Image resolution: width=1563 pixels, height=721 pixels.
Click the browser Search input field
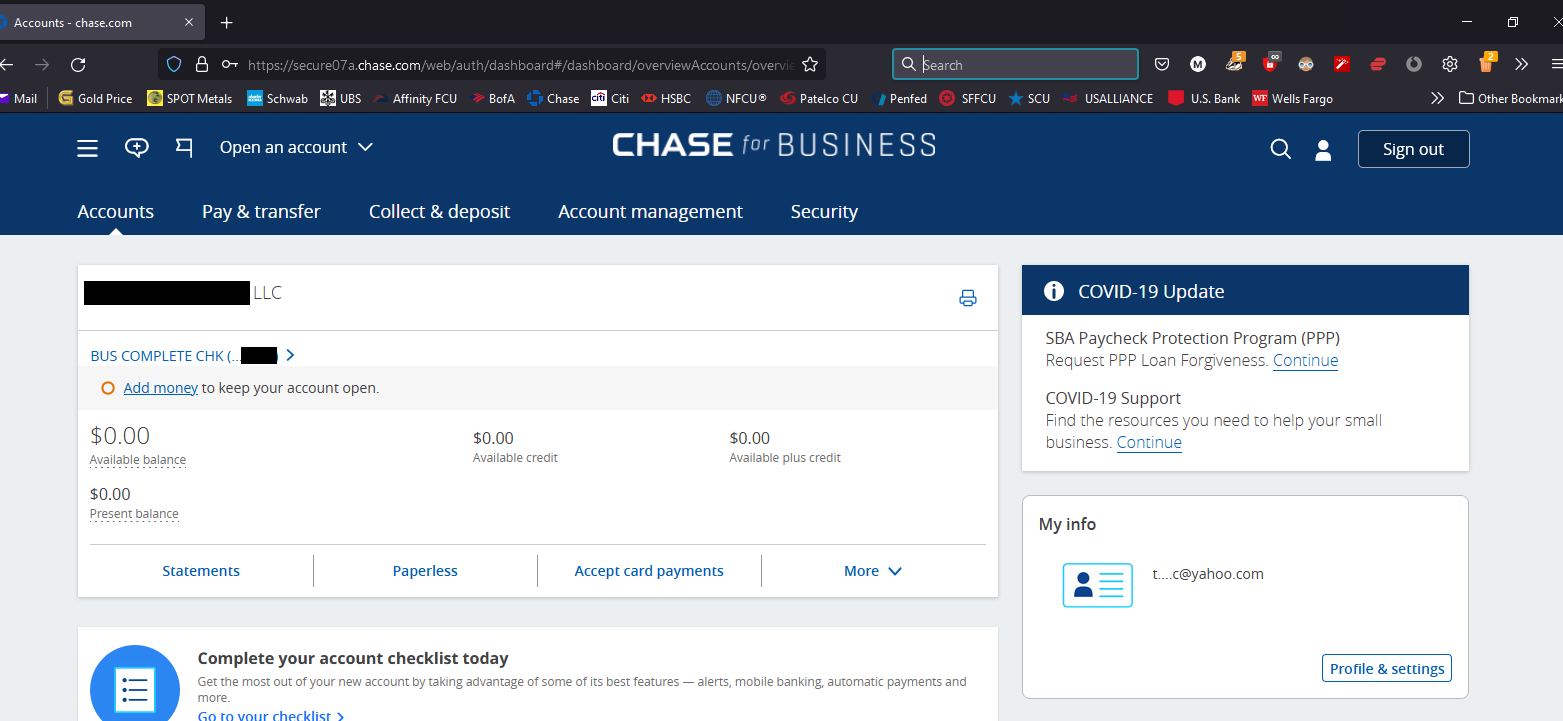[x=1025, y=65]
